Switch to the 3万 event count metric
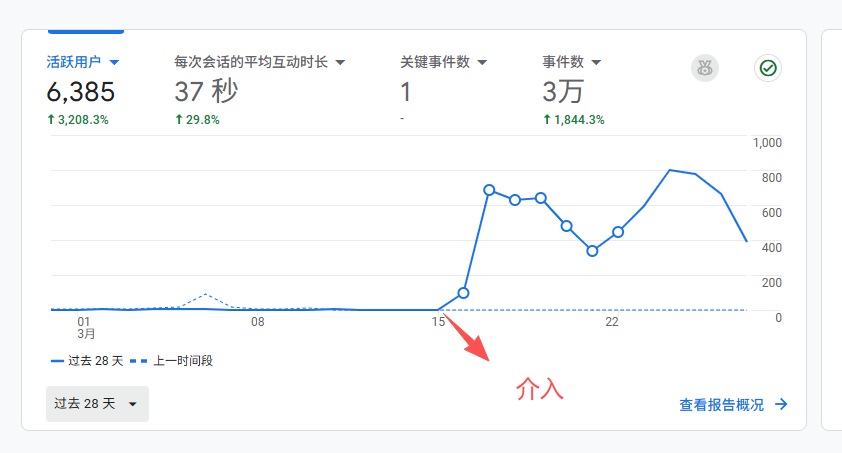This screenshot has height=453, width=842. [x=563, y=92]
